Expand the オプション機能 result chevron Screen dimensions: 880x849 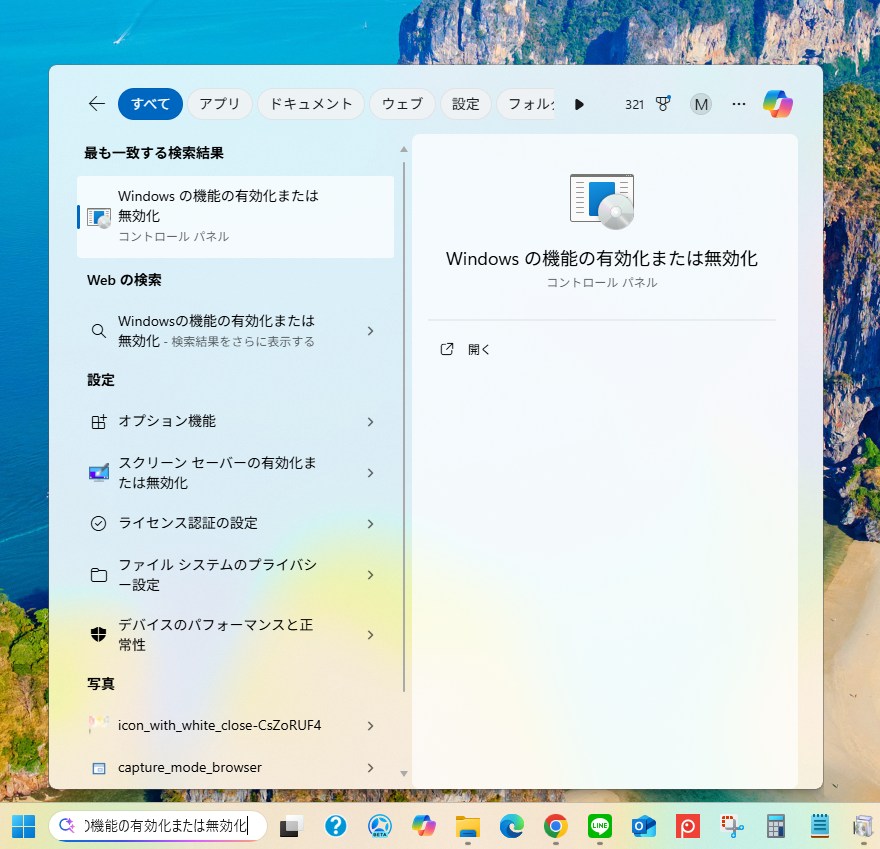coord(370,422)
